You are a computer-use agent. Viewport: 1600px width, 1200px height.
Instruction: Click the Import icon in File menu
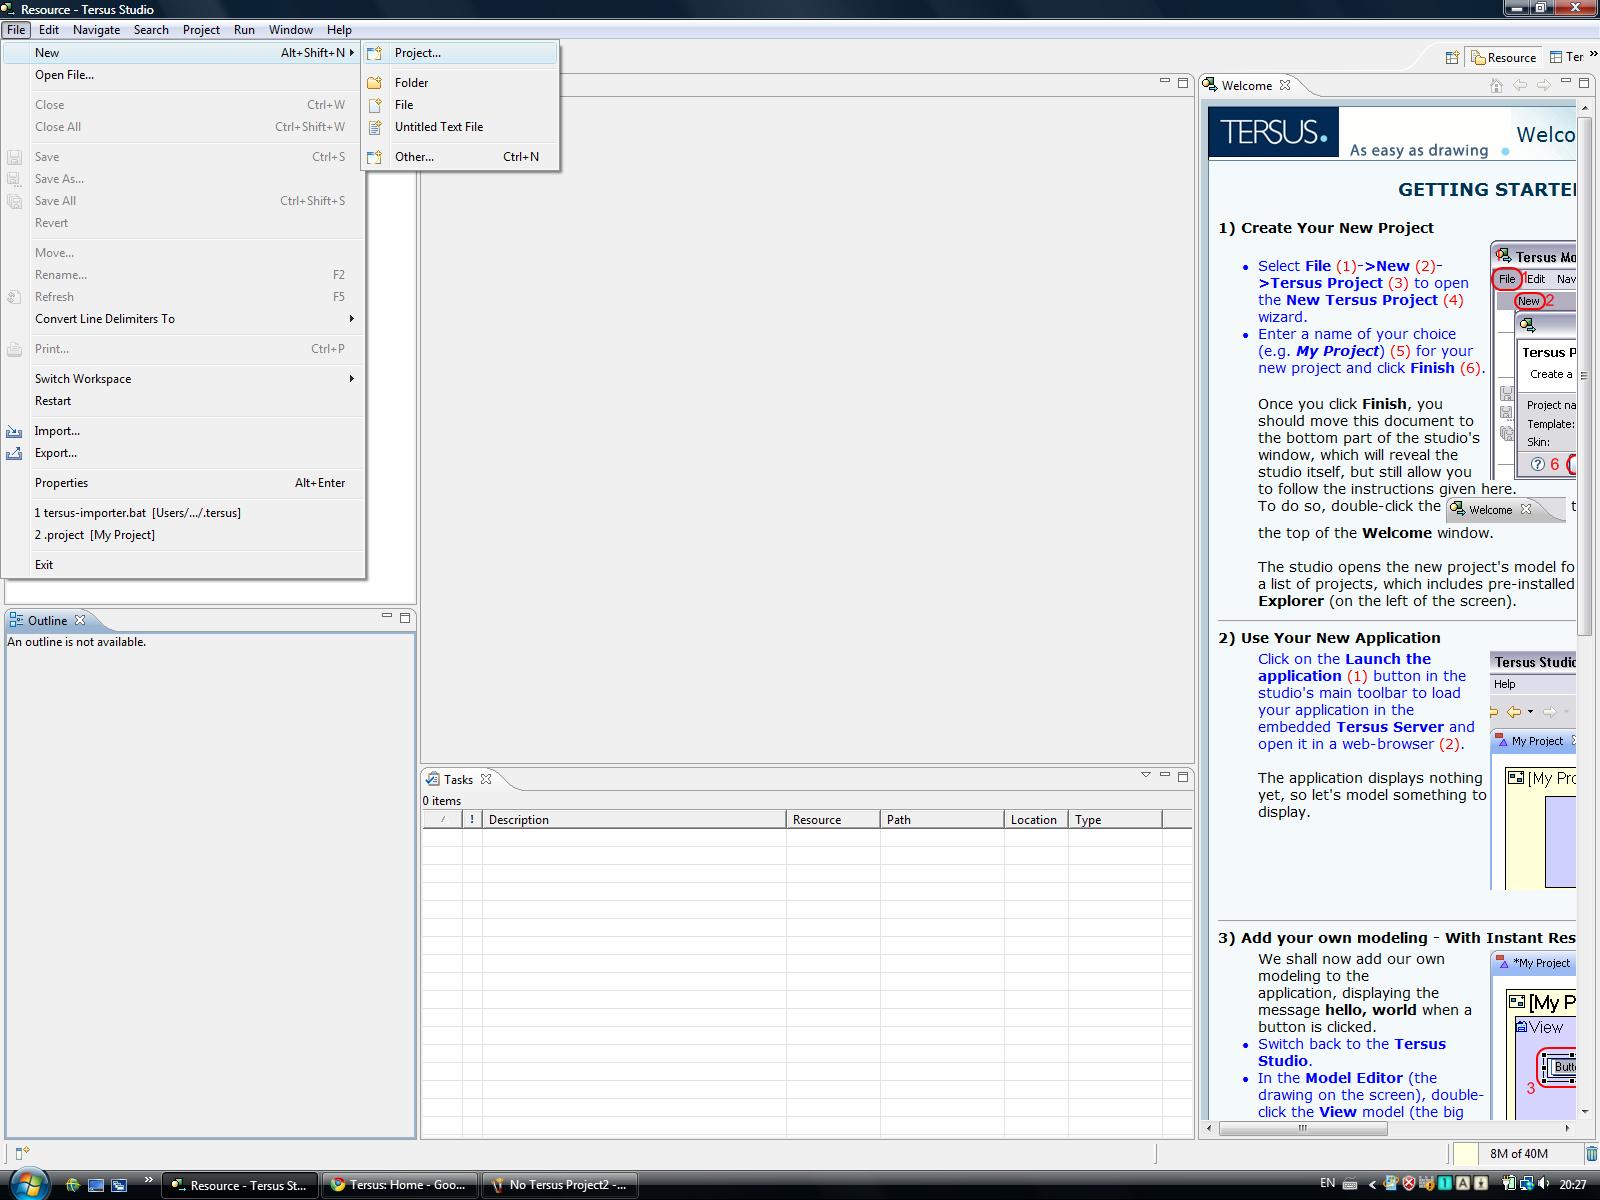pos(14,431)
